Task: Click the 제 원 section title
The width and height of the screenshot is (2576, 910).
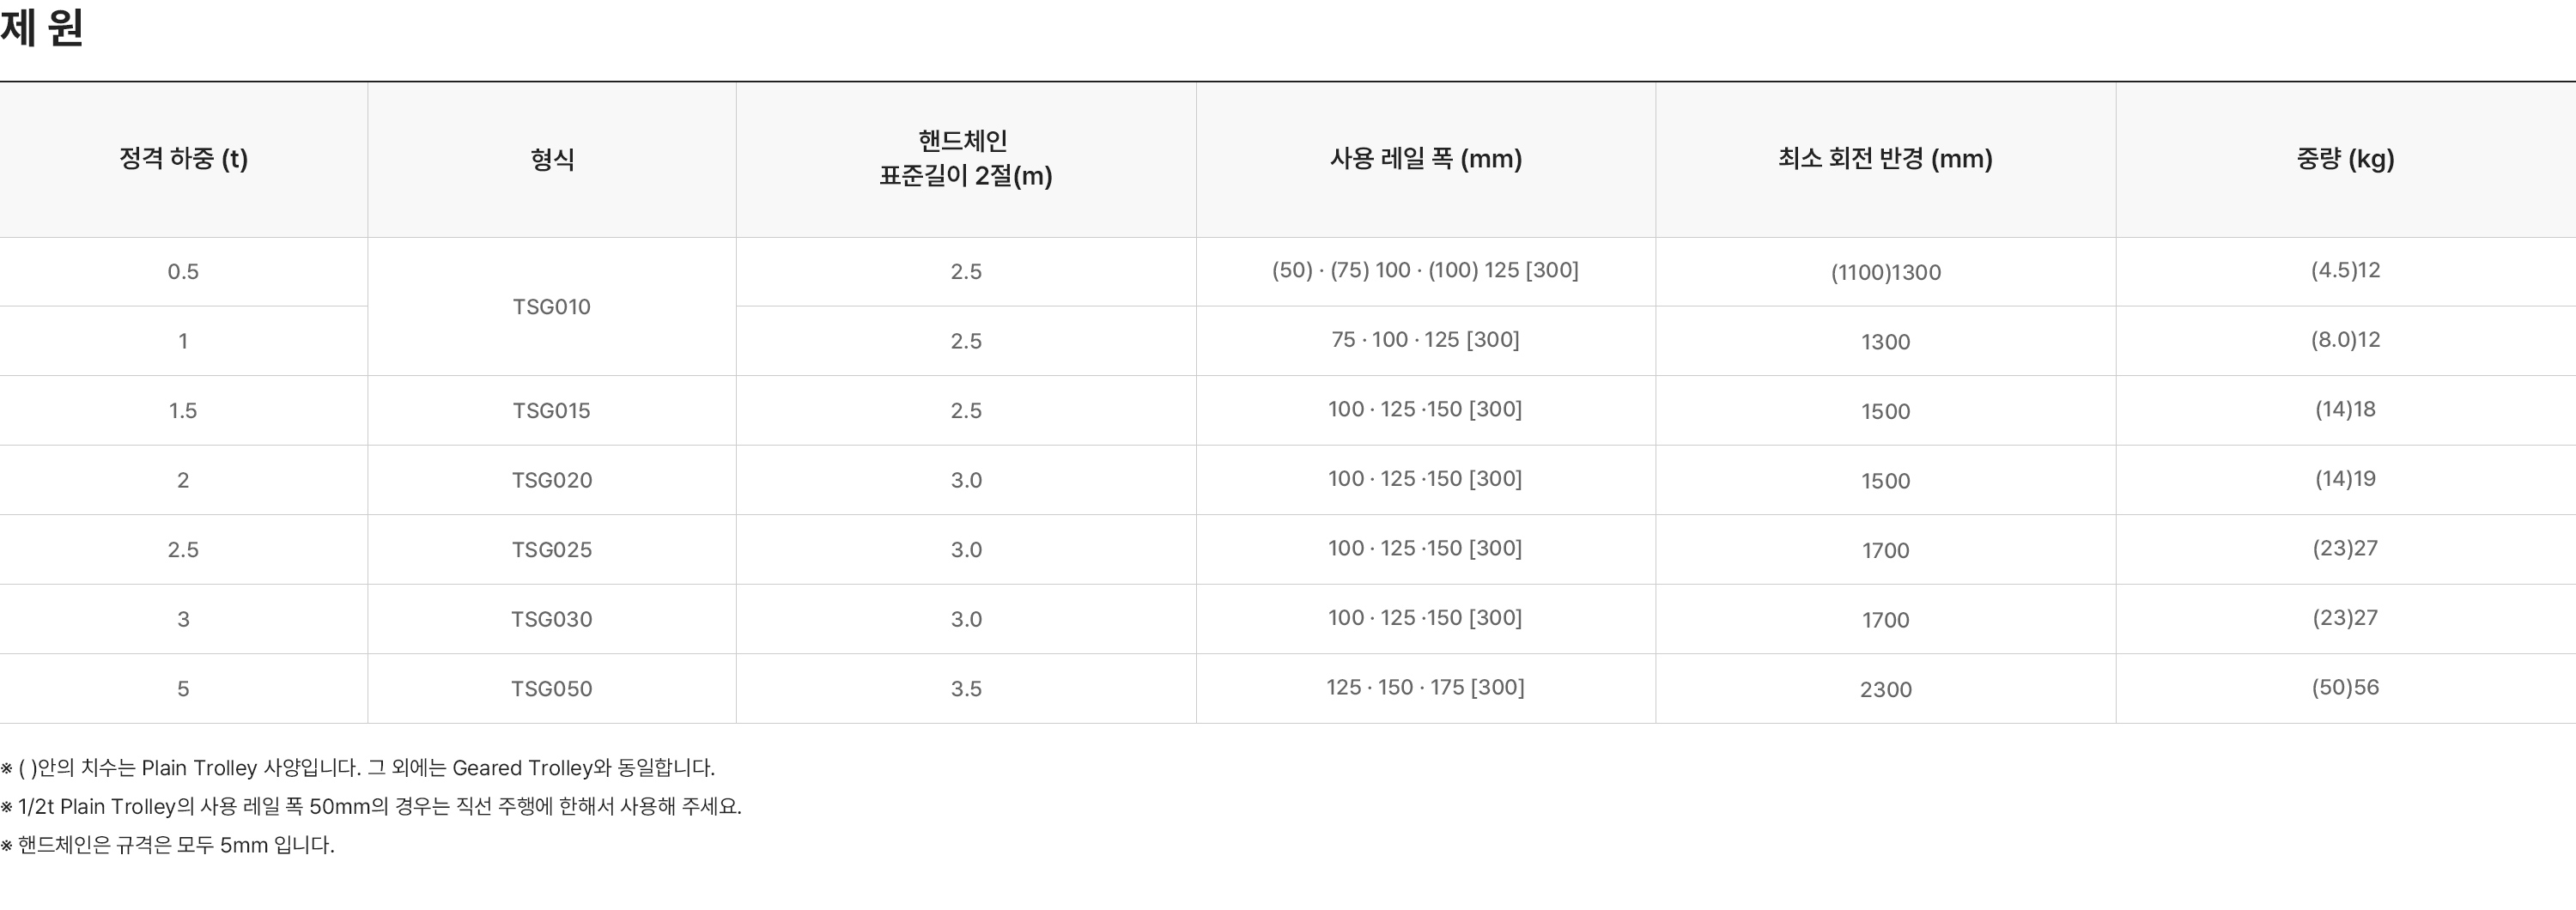Action: pos(42,28)
